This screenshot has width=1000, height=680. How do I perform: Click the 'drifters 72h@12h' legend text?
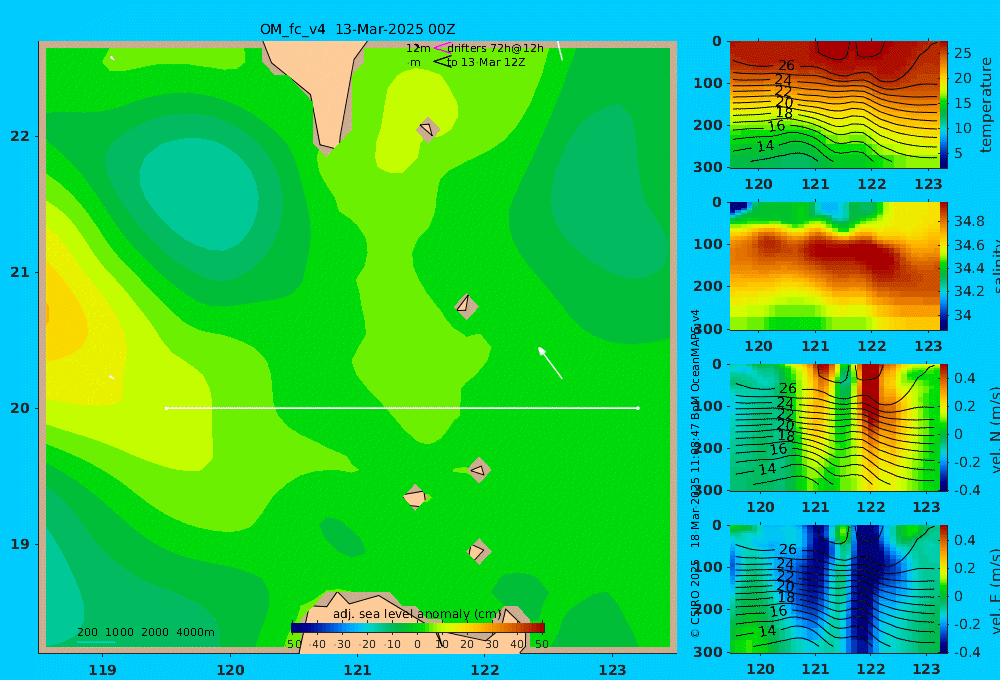[496, 48]
